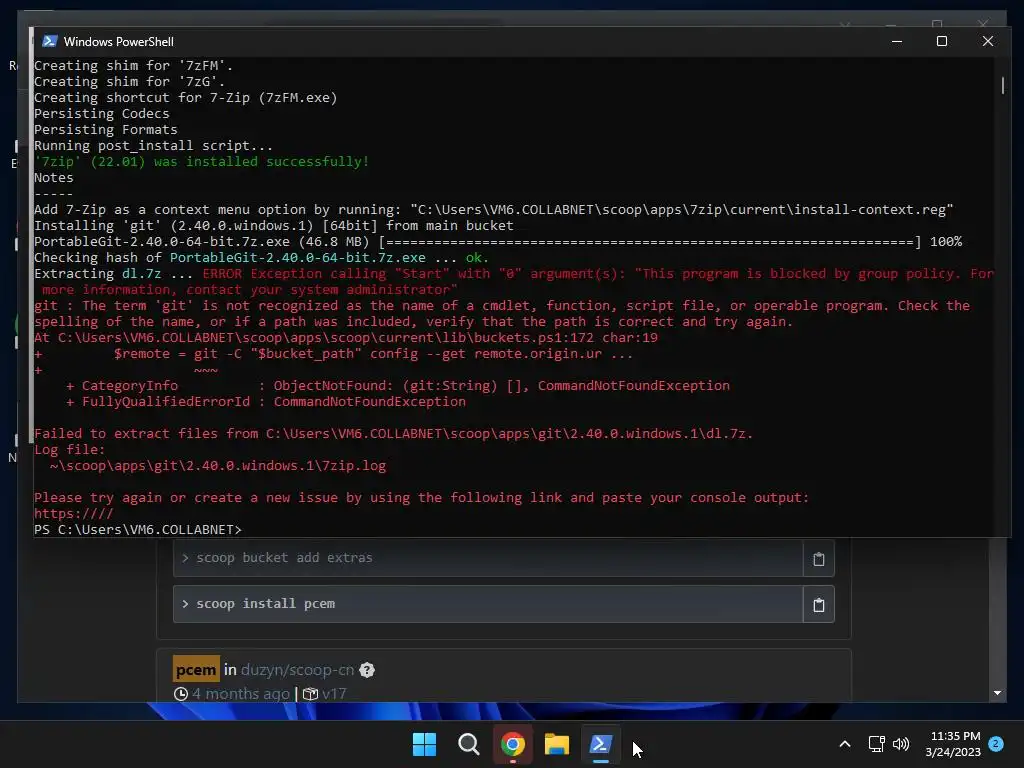This screenshot has width=1024, height=768.
Task: Open network status tray icon
Action: click(876, 744)
